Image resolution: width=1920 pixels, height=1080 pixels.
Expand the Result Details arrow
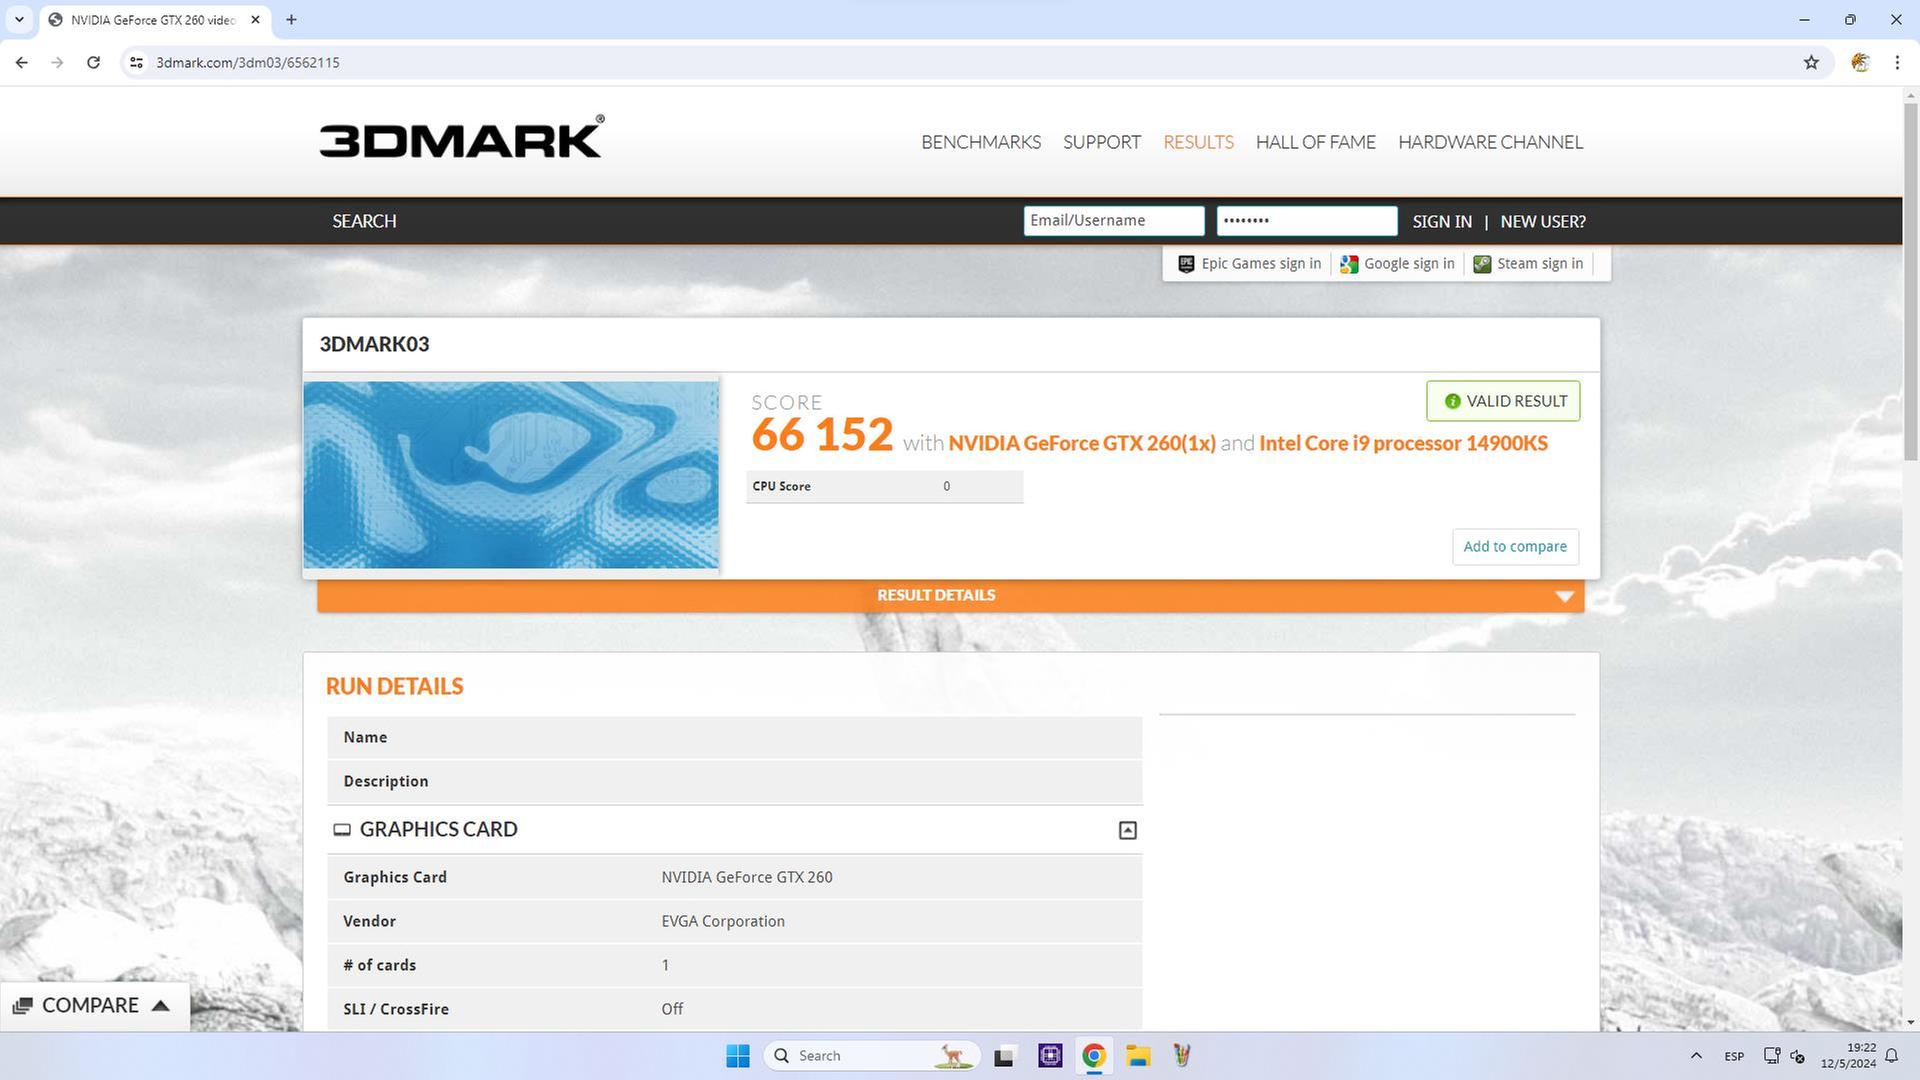[x=1564, y=596]
